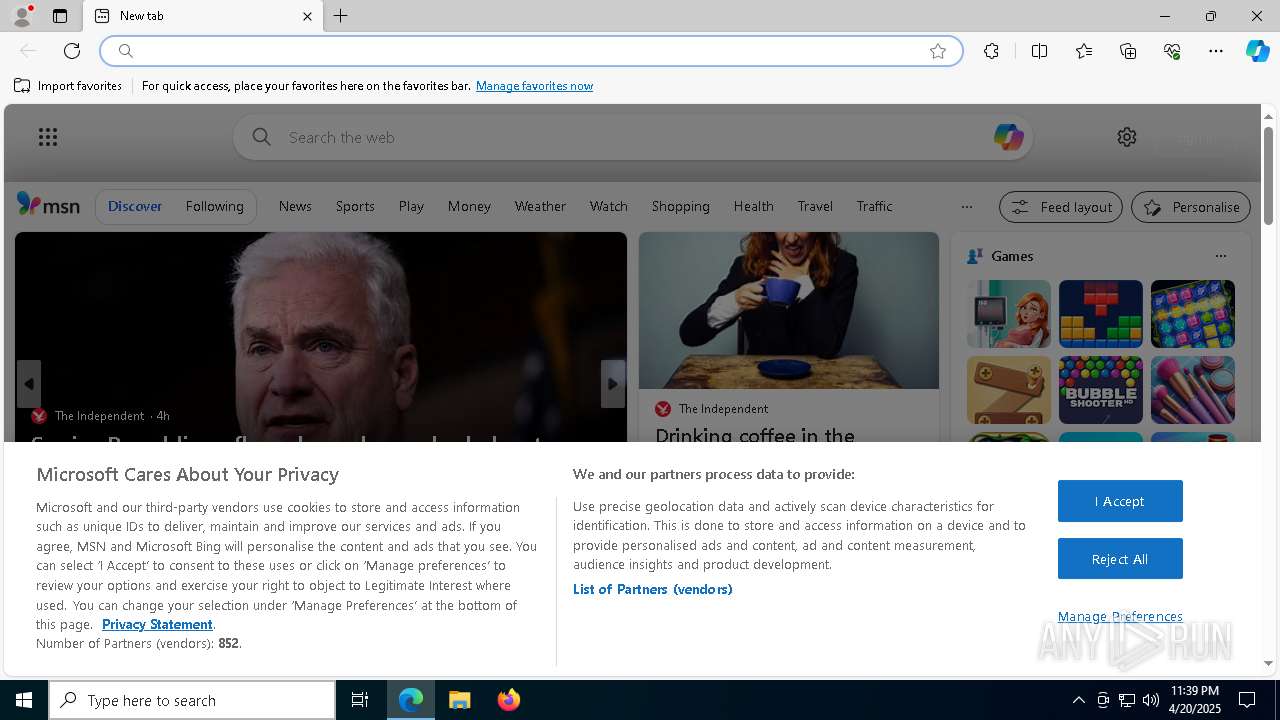Open File Explorer from the taskbar
This screenshot has width=1280, height=720.
[460, 700]
